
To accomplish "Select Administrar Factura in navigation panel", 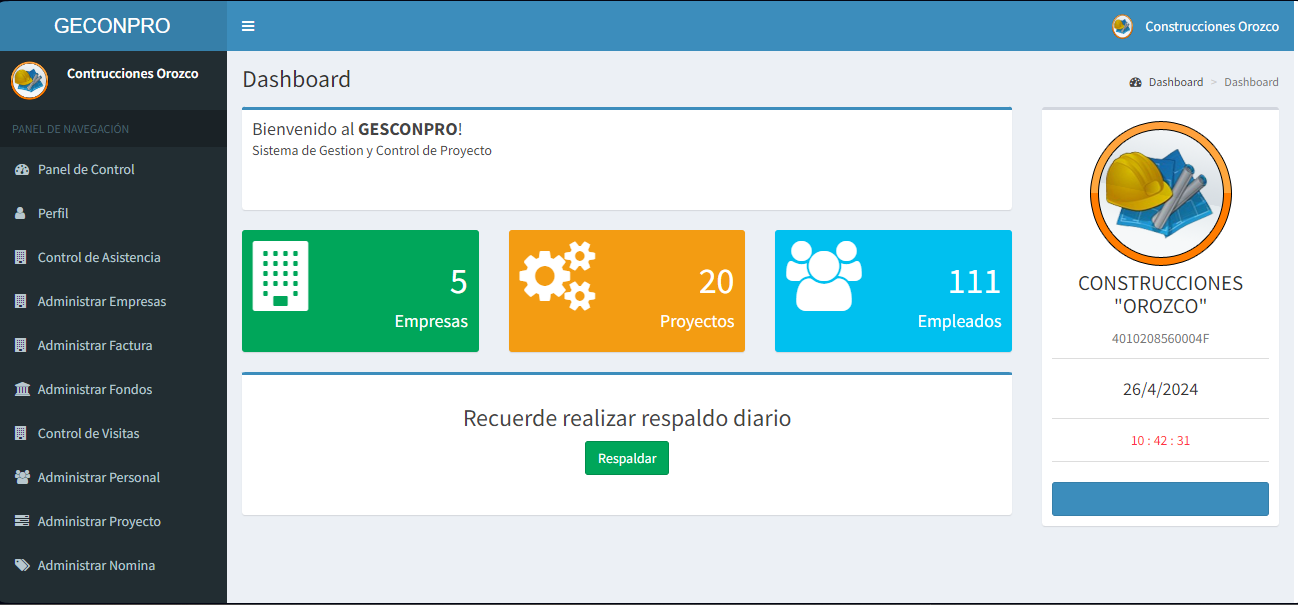I will [94, 346].
